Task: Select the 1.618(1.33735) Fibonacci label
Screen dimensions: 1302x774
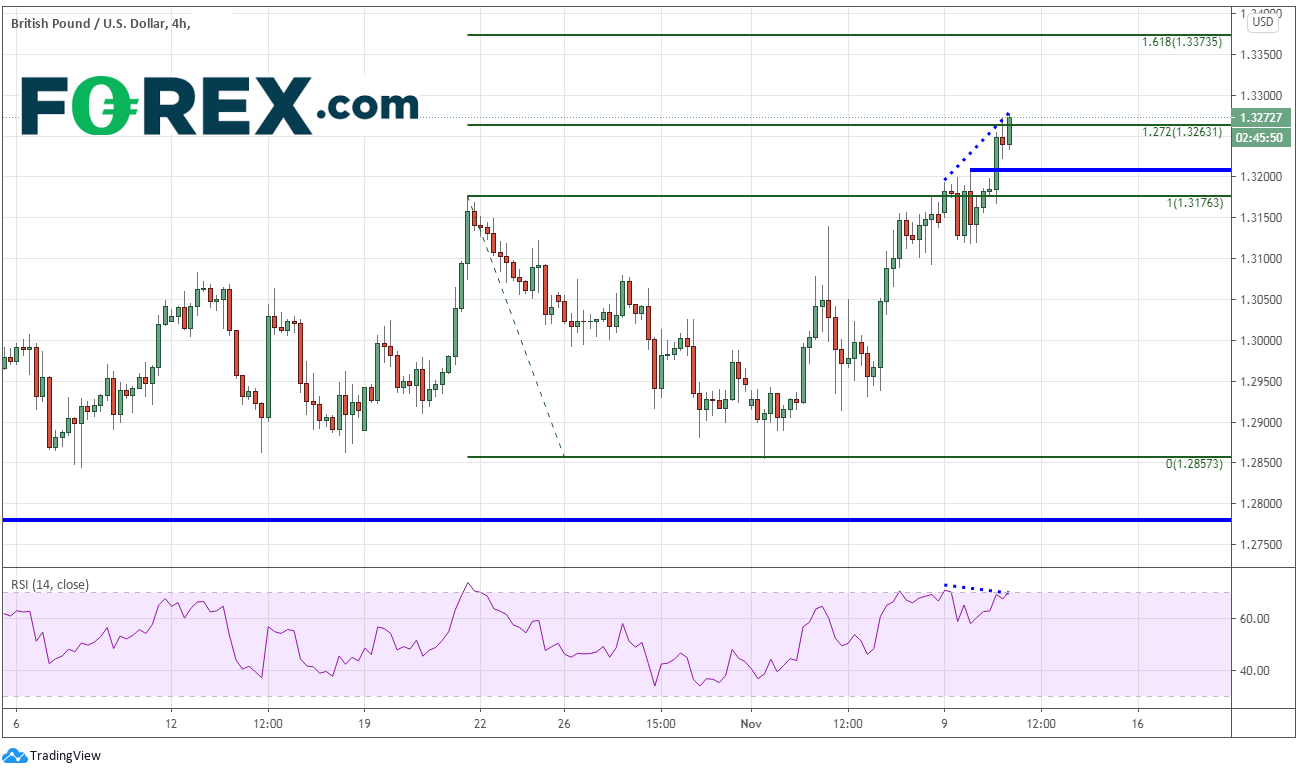Action: [x=1181, y=43]
